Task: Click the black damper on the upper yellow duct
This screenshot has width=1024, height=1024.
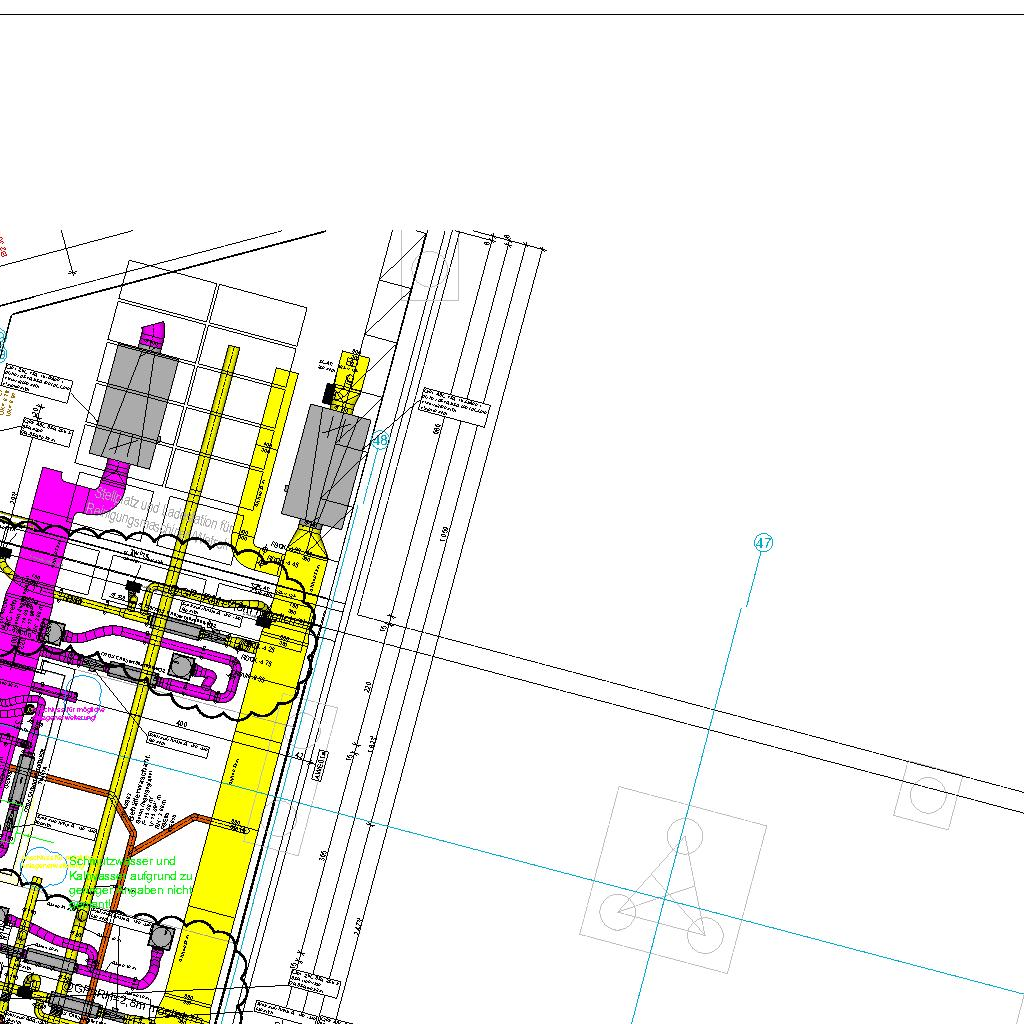Action: coord(328,393)
